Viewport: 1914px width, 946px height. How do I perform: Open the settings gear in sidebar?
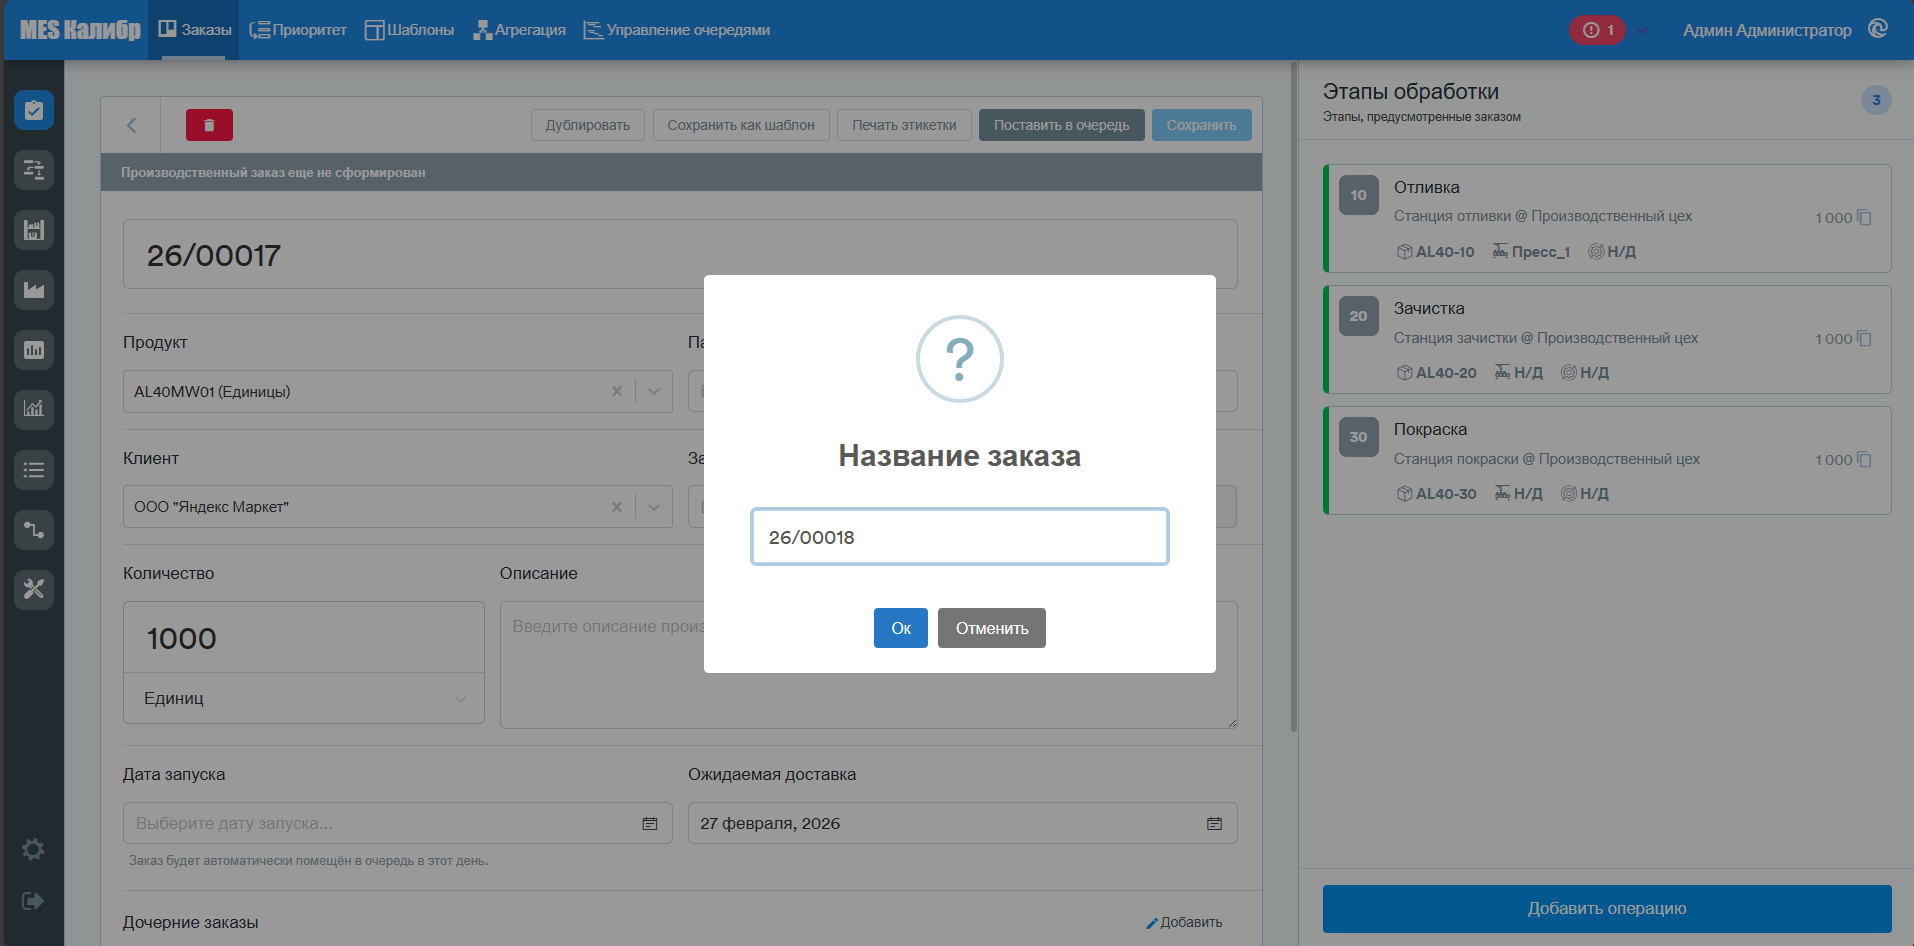point(33,849)
